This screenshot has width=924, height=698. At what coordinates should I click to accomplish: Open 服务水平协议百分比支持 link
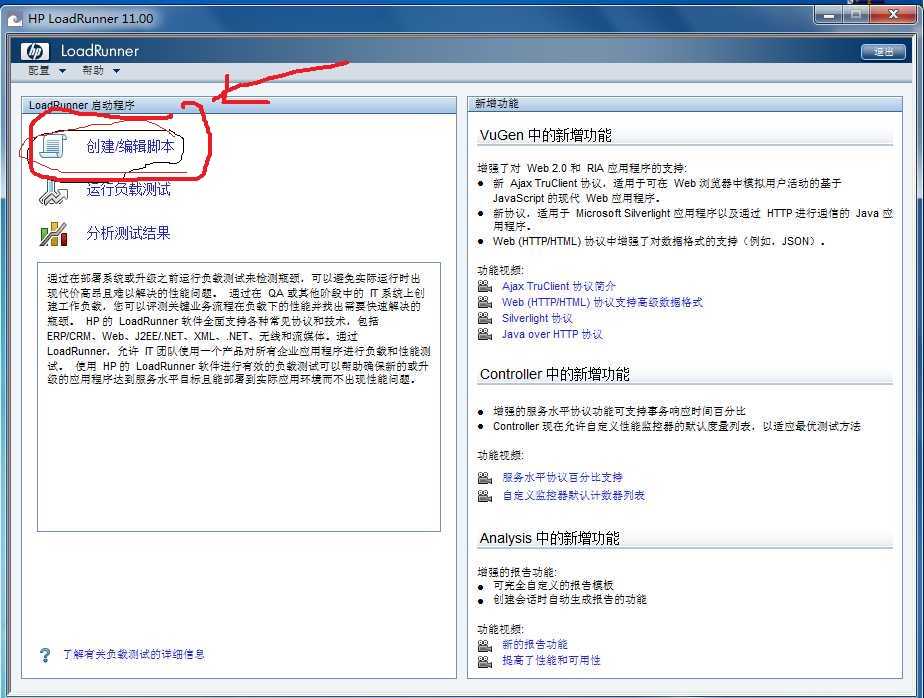[x=562, y=478]
